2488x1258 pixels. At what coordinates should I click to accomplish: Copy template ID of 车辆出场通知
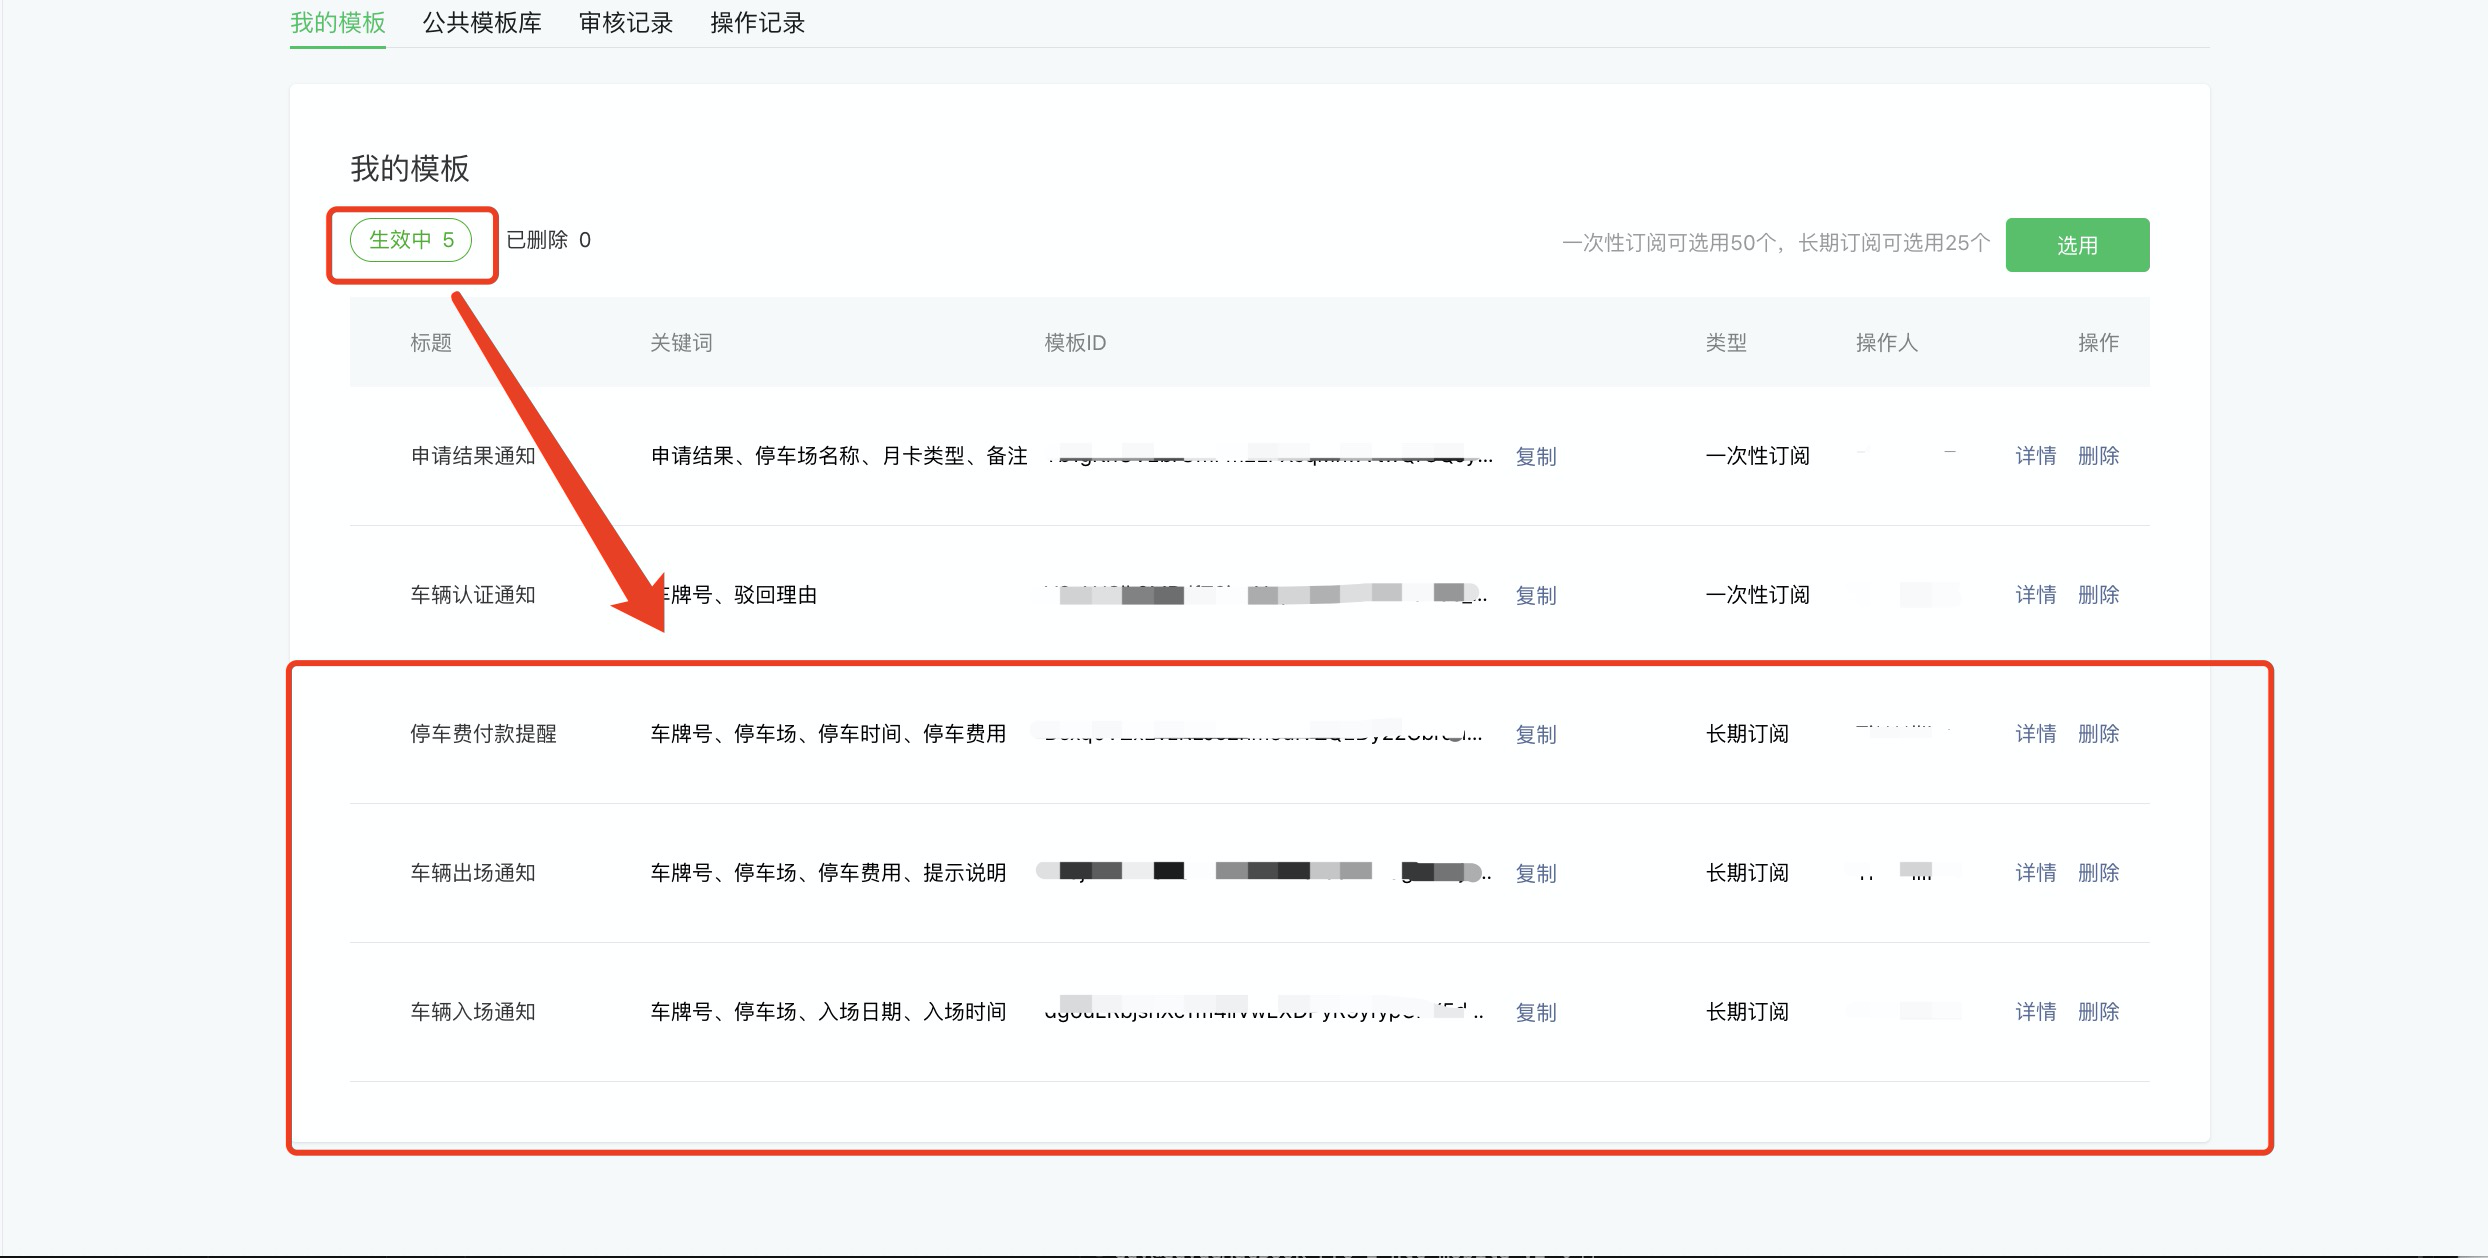1536,874
